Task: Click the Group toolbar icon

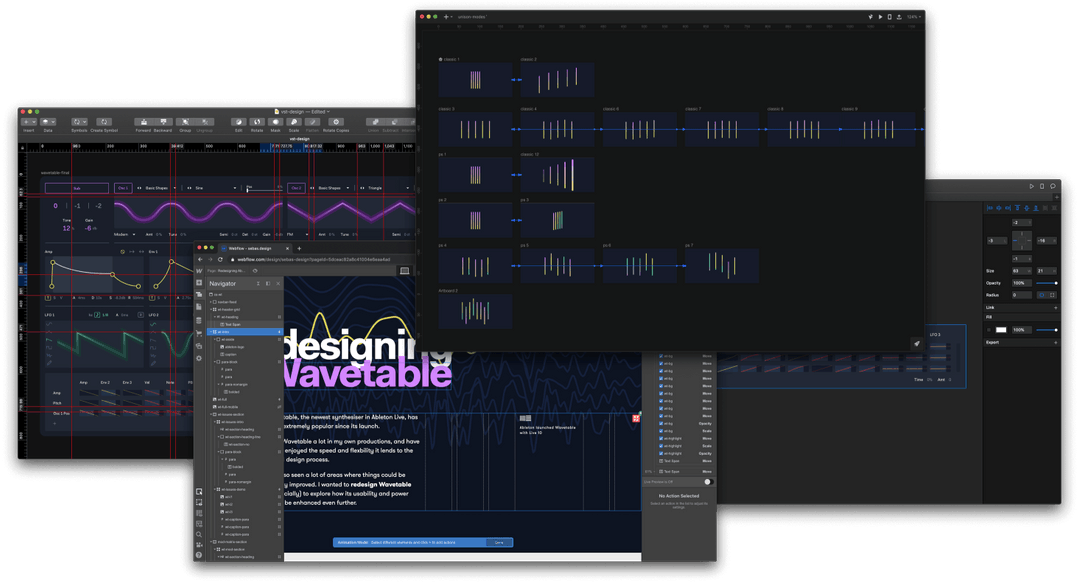Action: tap(185, 123)
